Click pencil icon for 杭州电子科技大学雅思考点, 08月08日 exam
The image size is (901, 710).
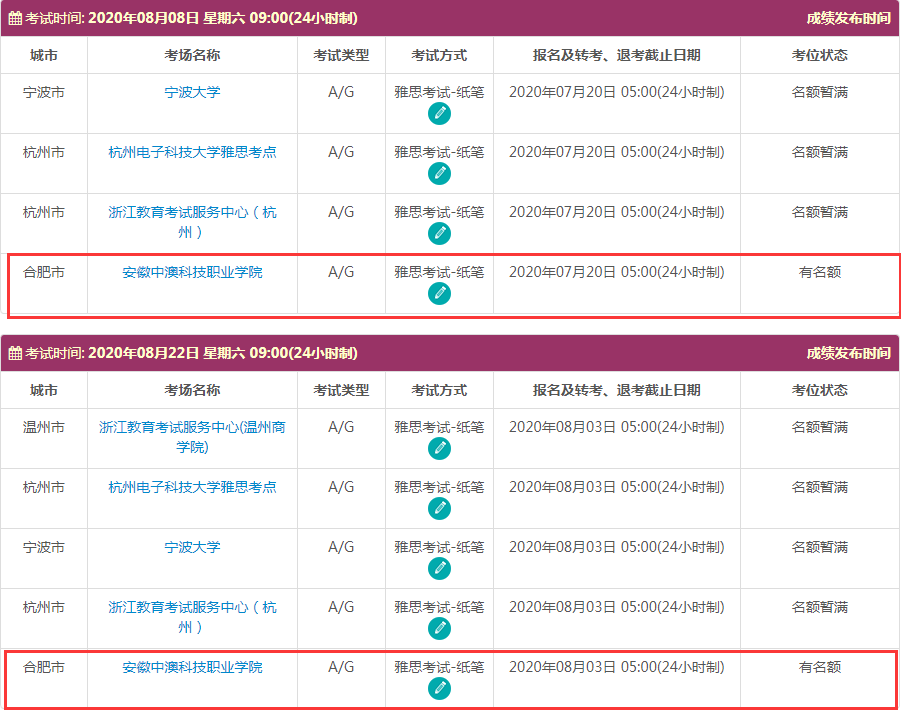(x=439, y=174)
